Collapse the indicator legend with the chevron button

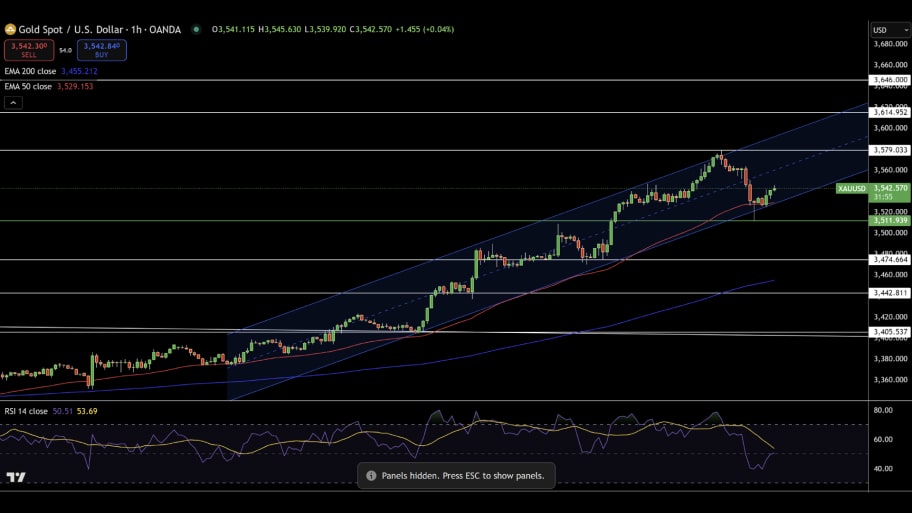[x=13, y=102]
